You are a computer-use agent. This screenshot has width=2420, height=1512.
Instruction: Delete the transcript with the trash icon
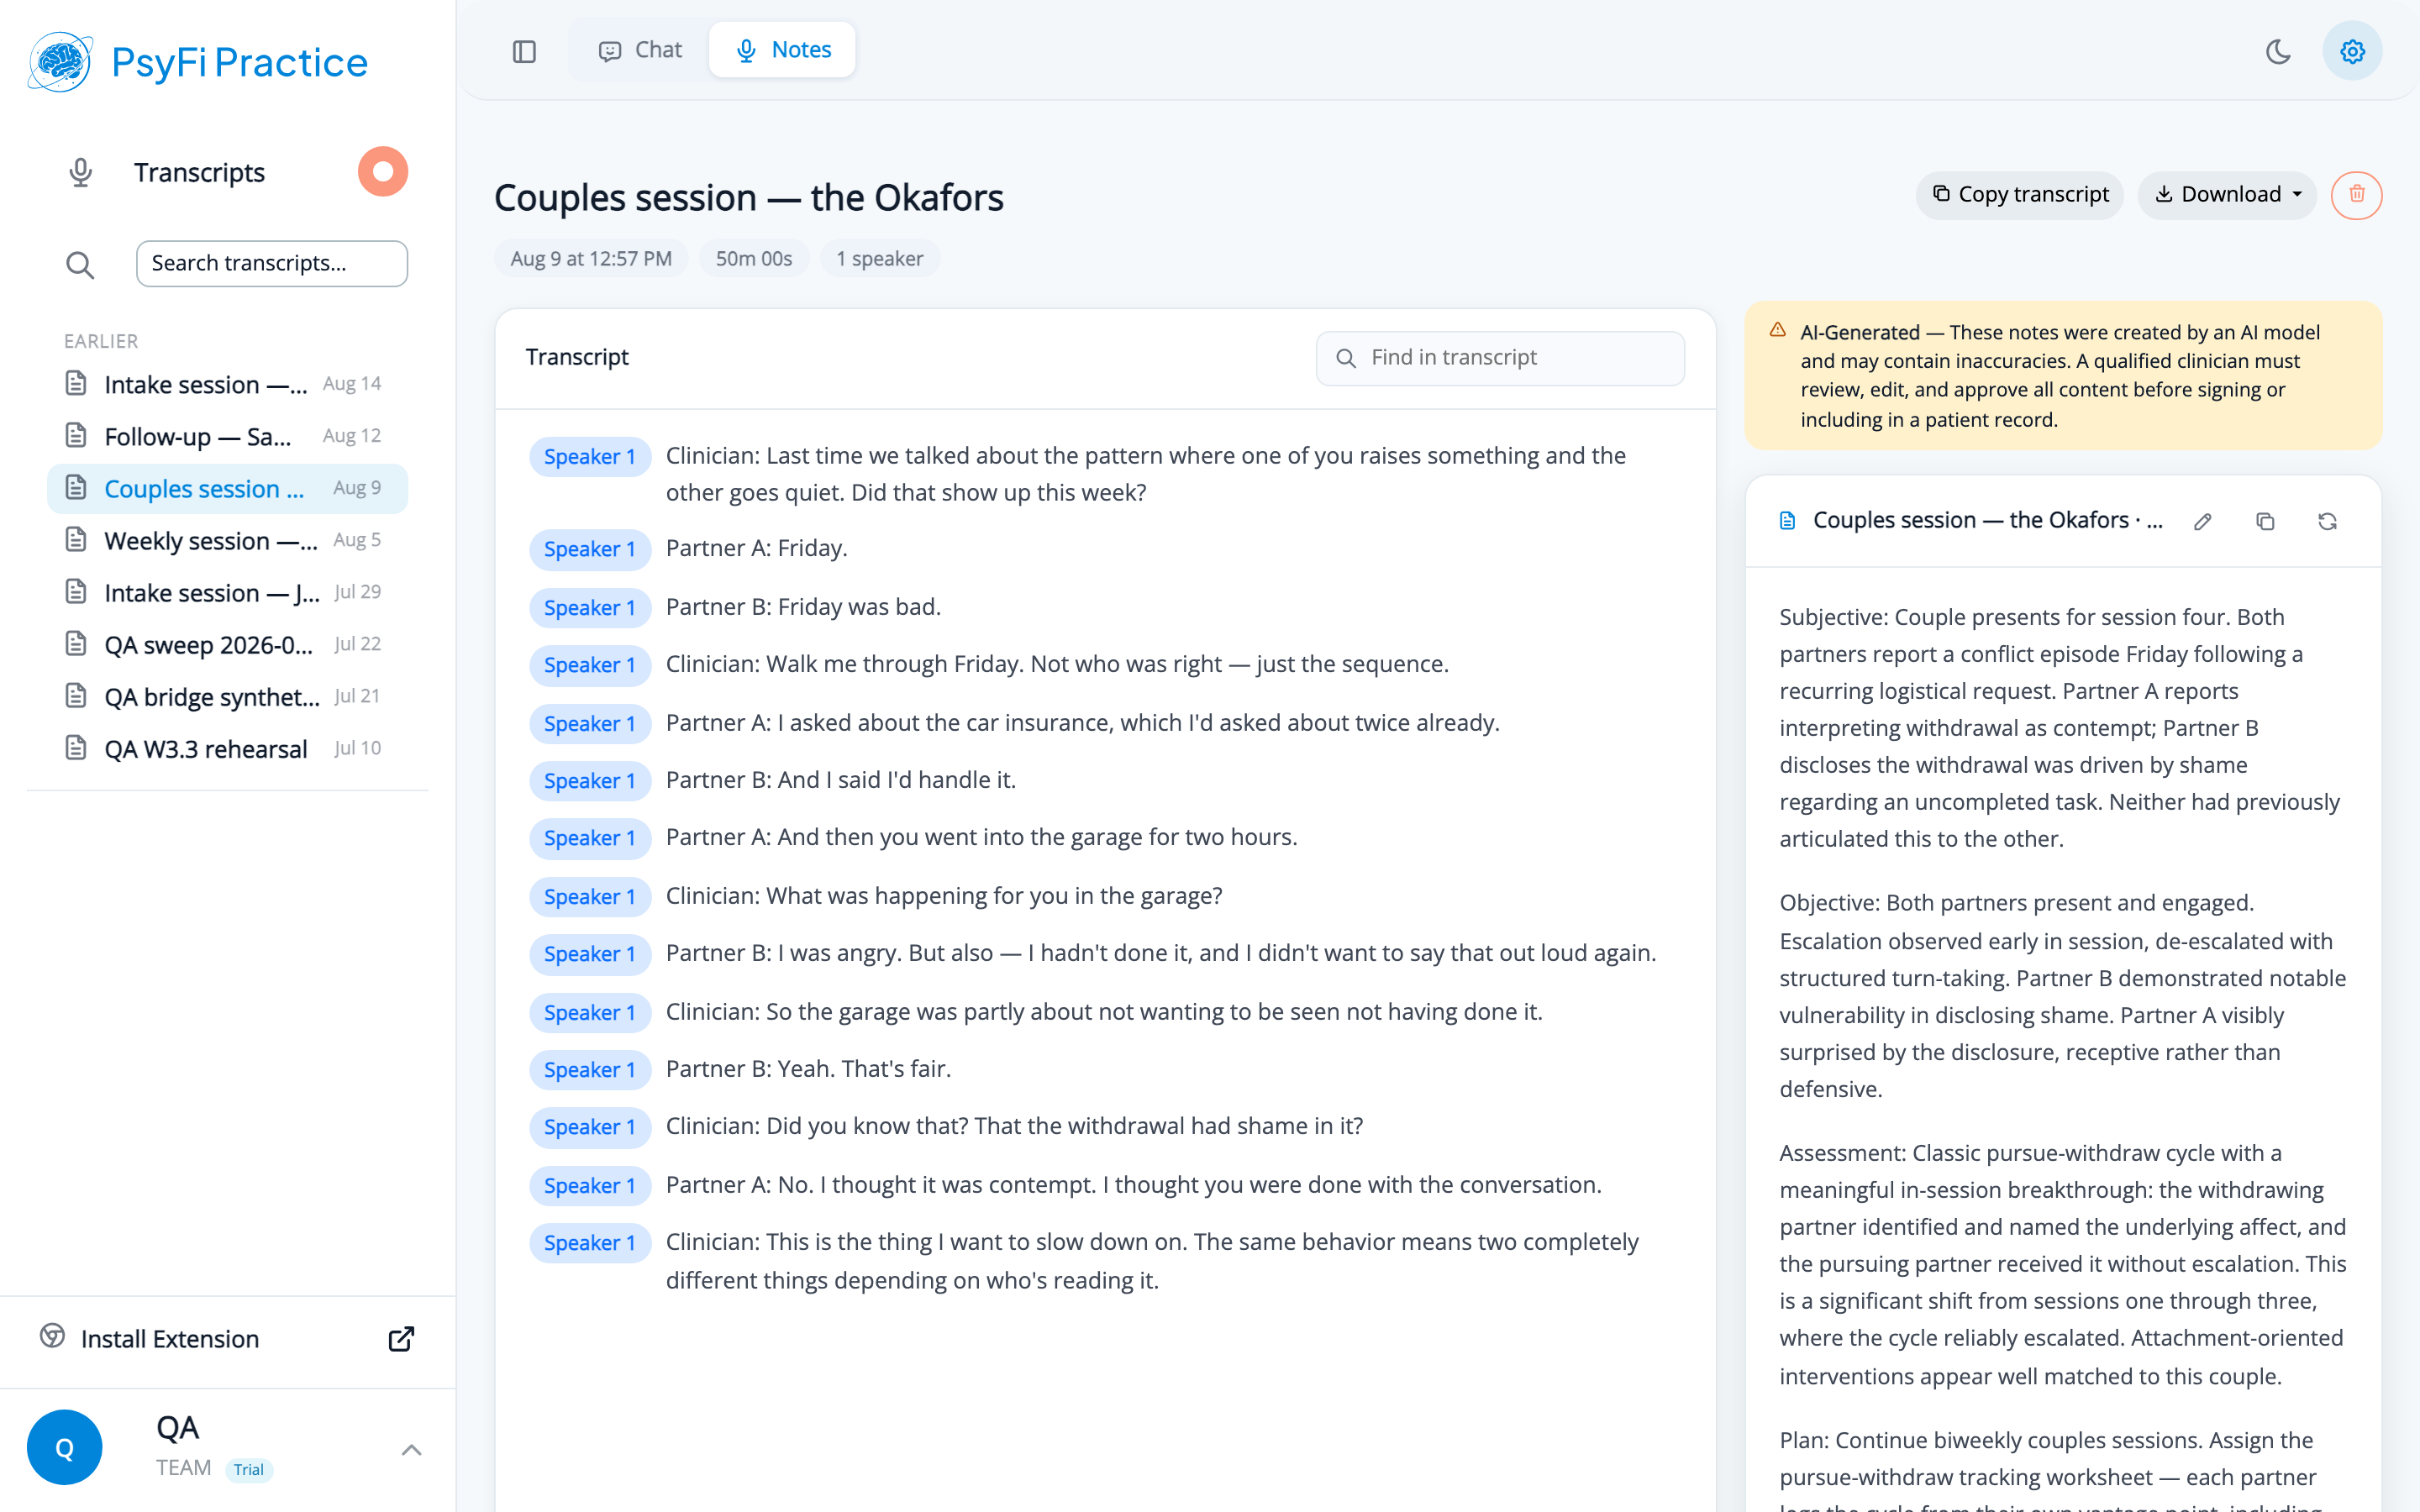click(x=2357, y=195)
